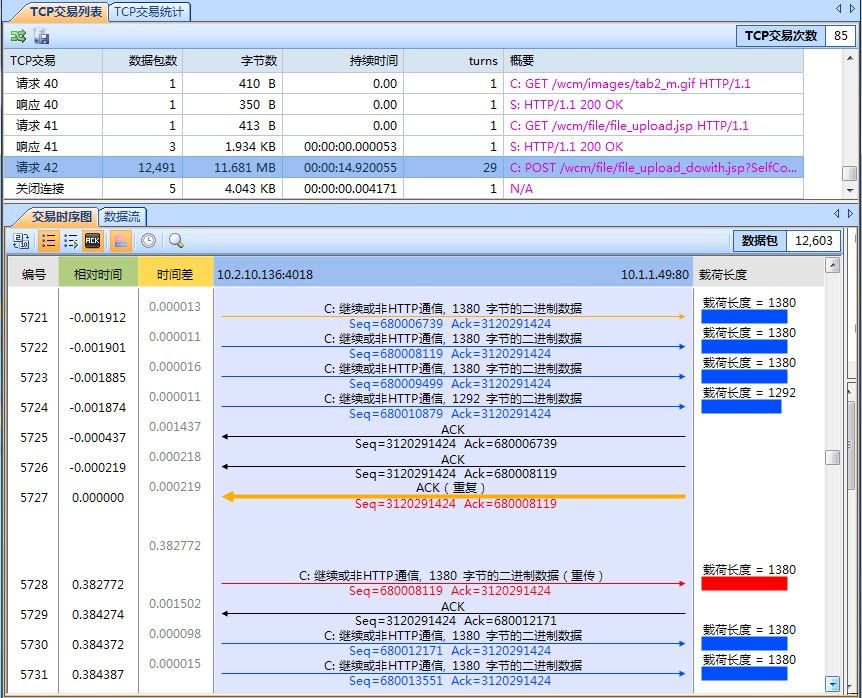Toggle the payload color bar icon
Viewport: 862px width, 698px height.
(118, 240)
